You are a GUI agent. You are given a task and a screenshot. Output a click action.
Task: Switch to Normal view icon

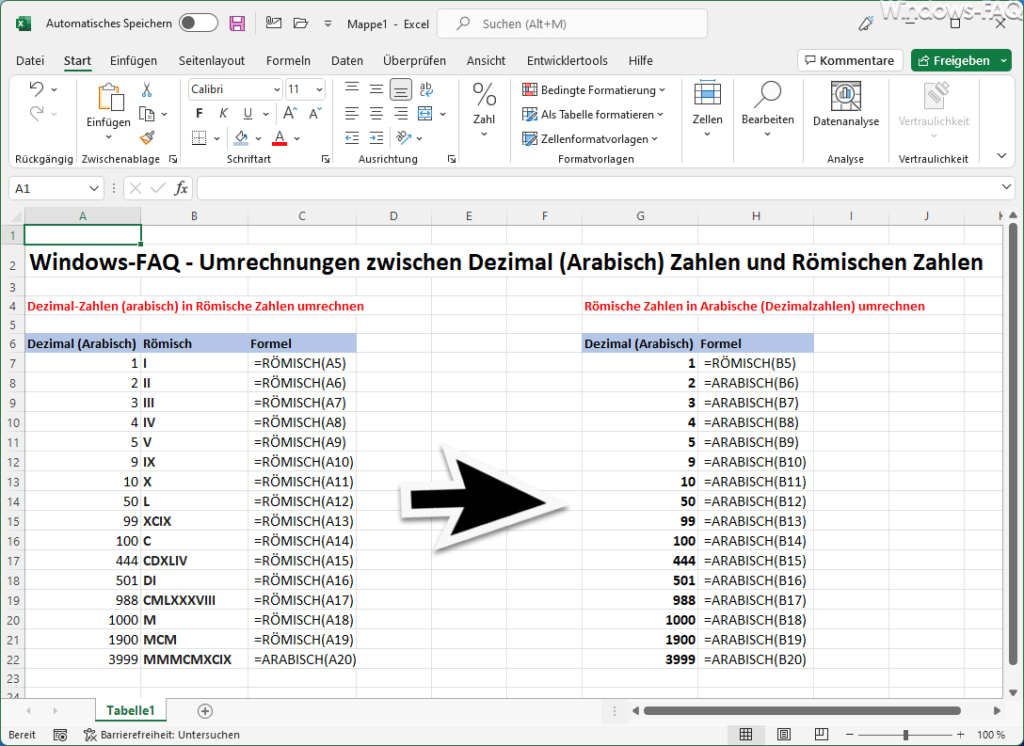(x=746, y=735)
